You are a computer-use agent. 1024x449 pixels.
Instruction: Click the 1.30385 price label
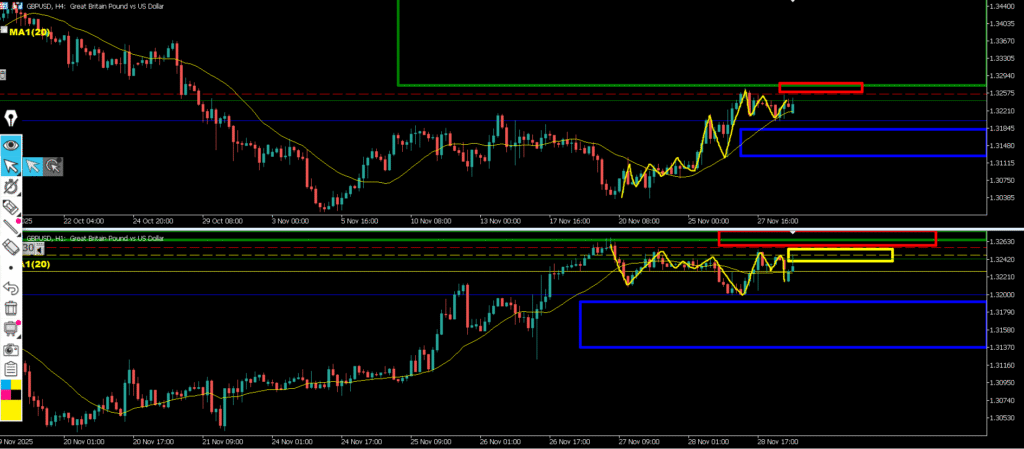[x=1003, y=197]
